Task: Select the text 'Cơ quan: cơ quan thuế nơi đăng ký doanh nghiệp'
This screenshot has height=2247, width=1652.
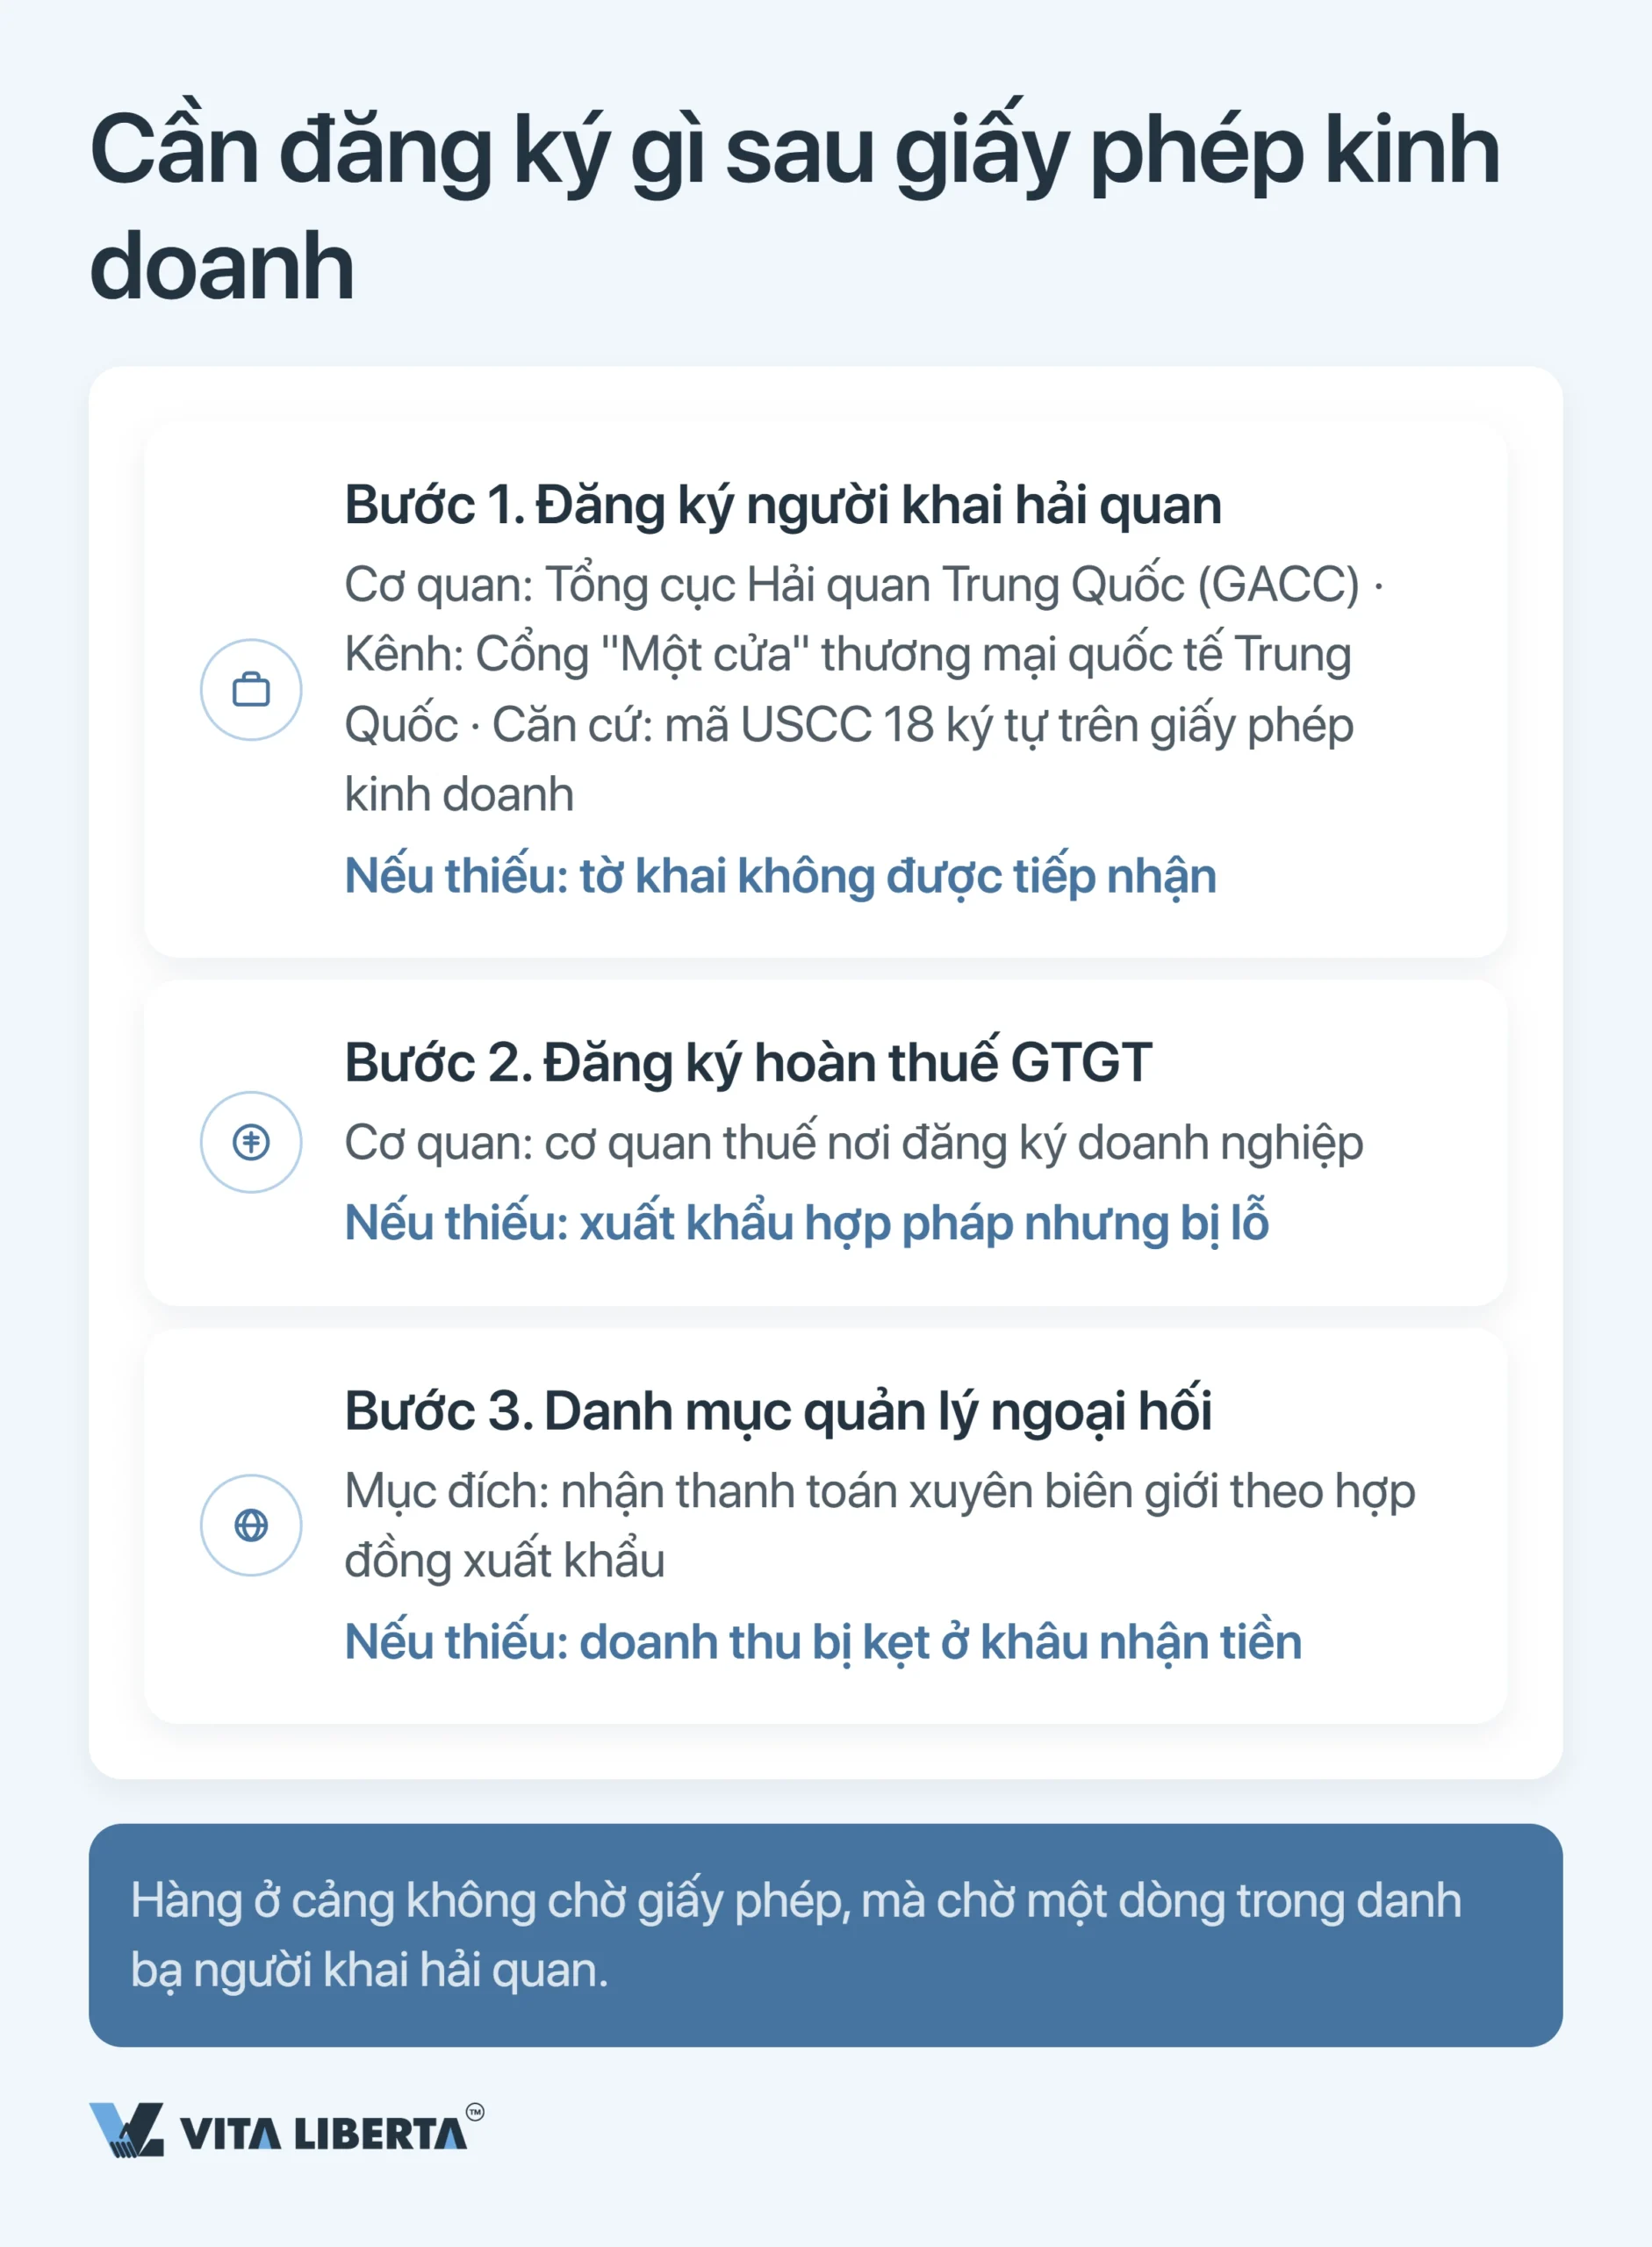Action: tap(854, 1142)
